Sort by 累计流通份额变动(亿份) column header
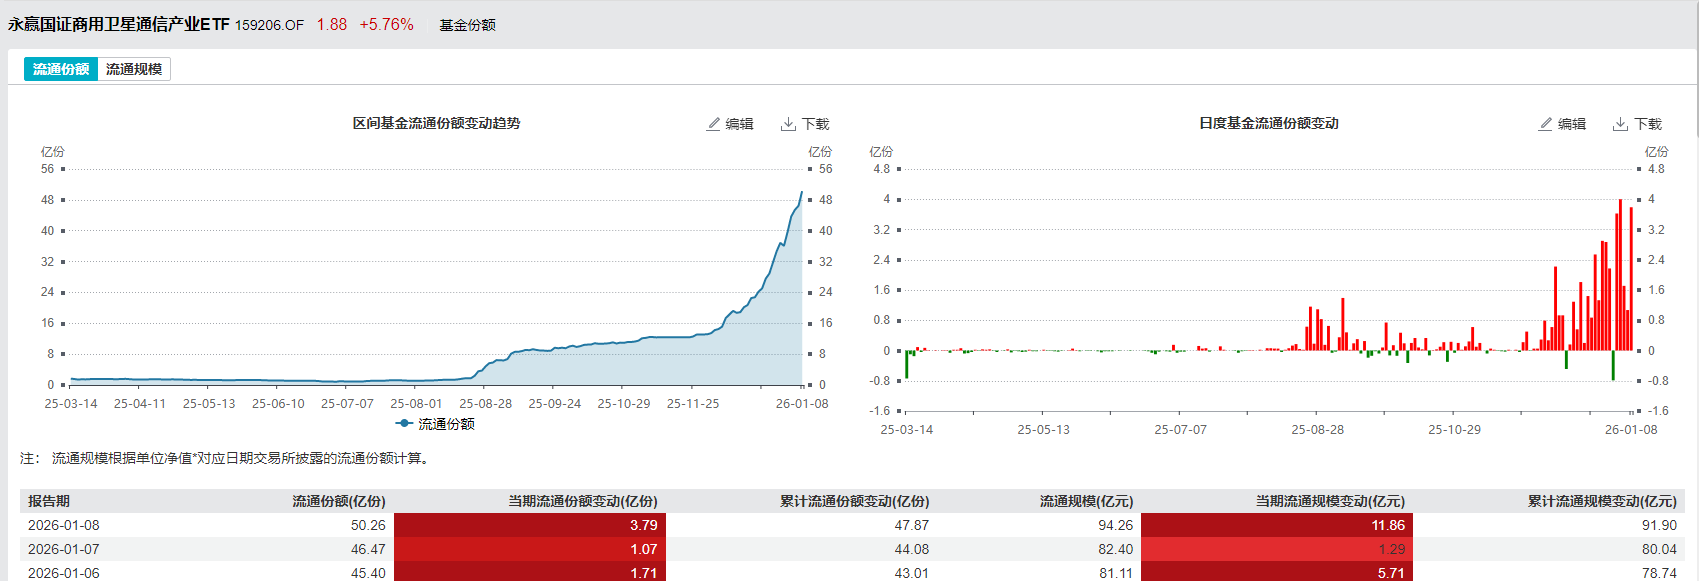This screenshot has height=581, width=1699. [x=855, y=501]
